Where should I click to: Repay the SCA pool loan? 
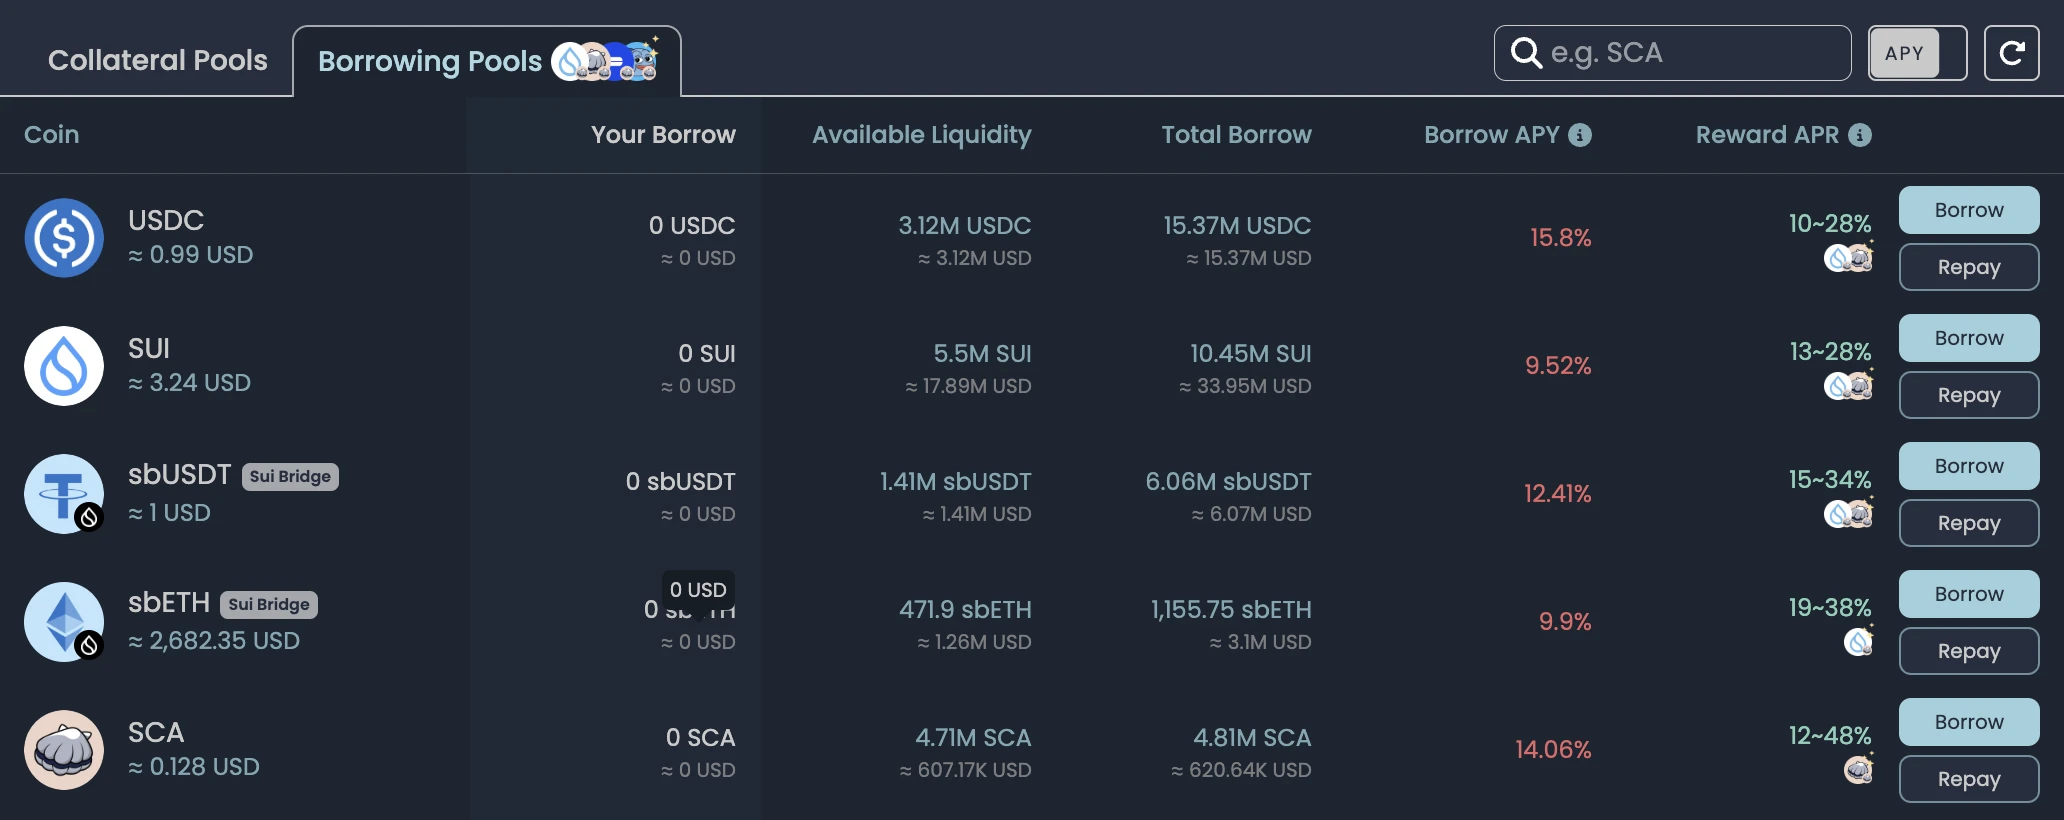tap(1968, 779)
